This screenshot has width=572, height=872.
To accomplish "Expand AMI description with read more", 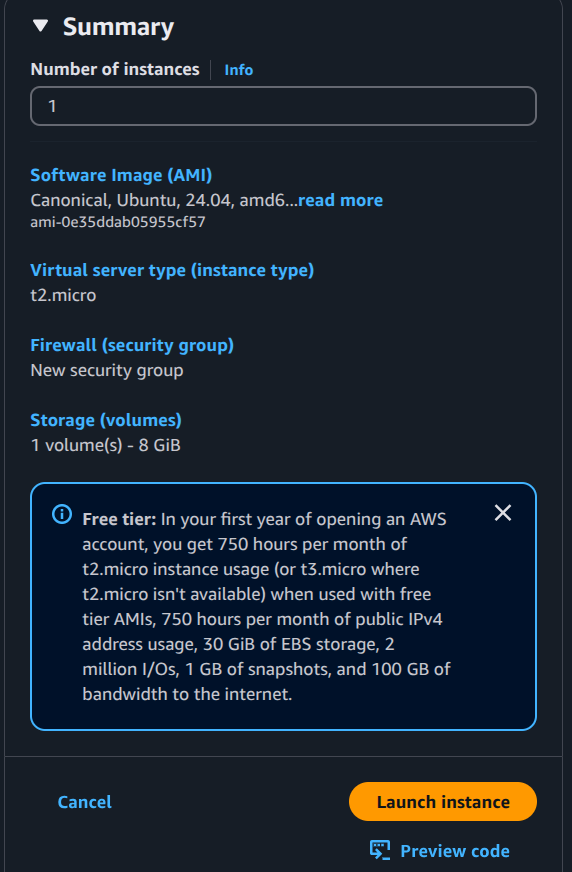I will (340, 200).
